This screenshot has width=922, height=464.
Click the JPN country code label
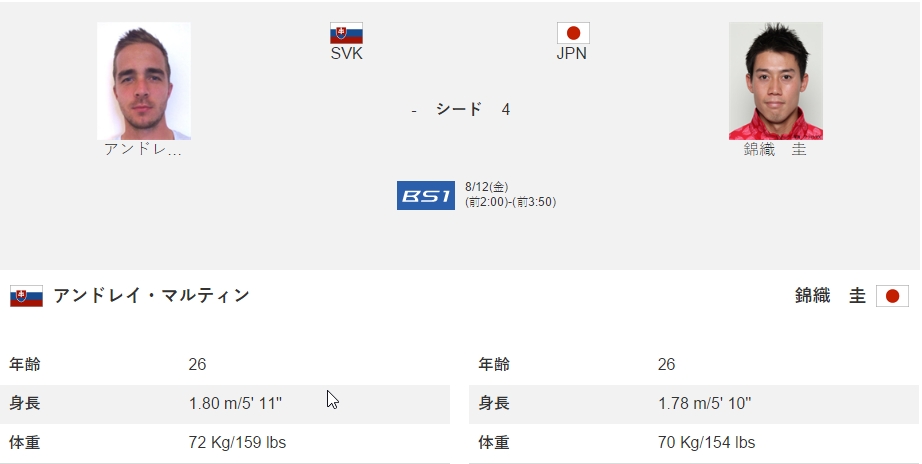[x=572, y=54]
